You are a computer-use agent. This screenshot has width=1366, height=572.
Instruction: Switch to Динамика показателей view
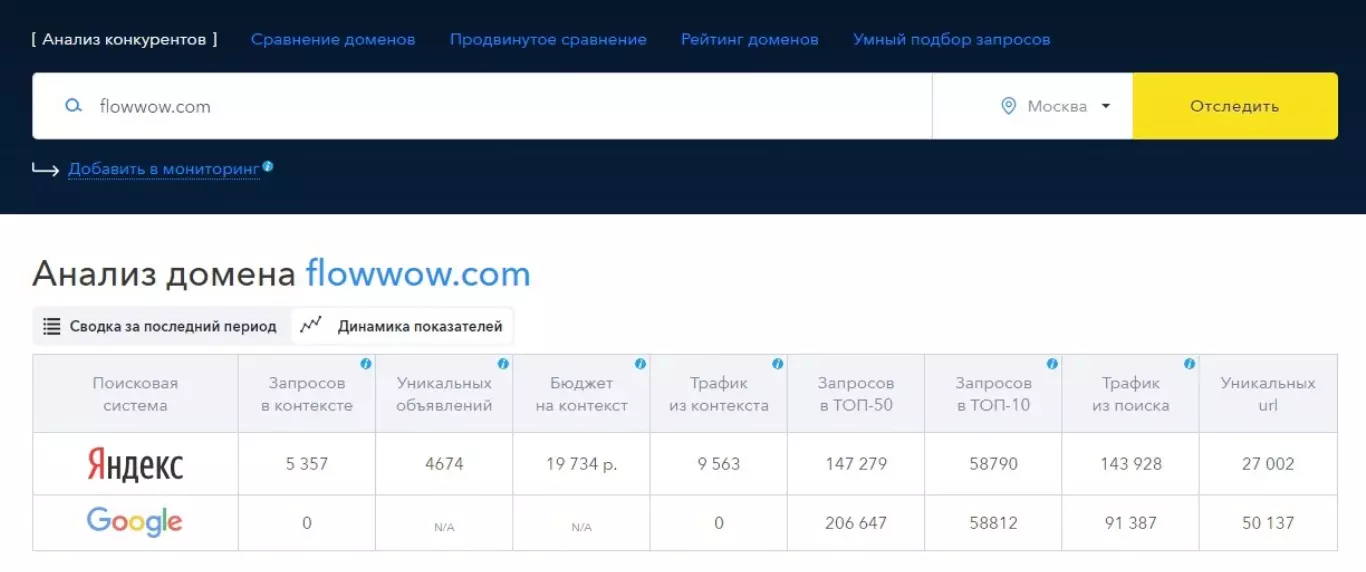pyautogui.click(x=403, y=326)
